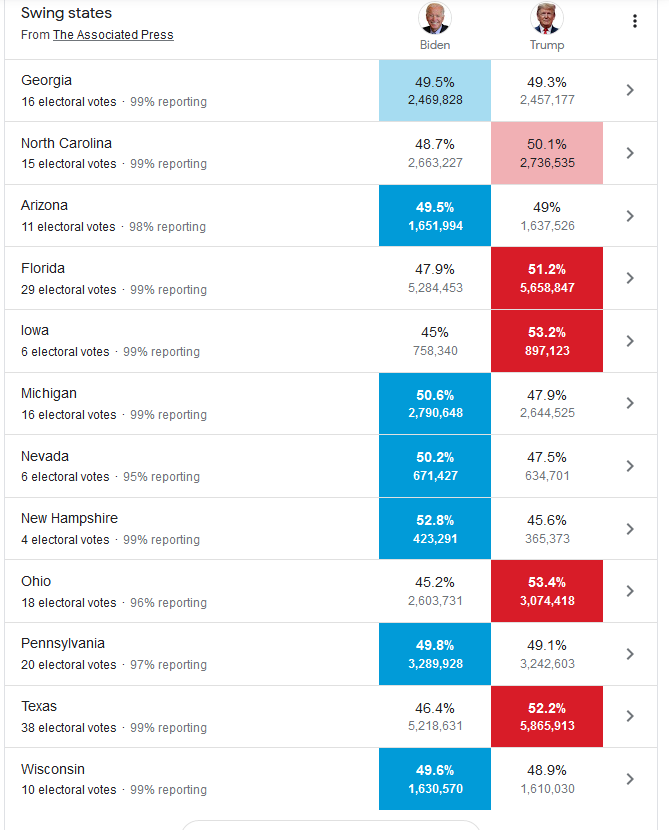This screenshot has height=830, width=669.
Task: Expand Arizona results chevron arrow
Action: pyautogui.click(x=630, y=216)
